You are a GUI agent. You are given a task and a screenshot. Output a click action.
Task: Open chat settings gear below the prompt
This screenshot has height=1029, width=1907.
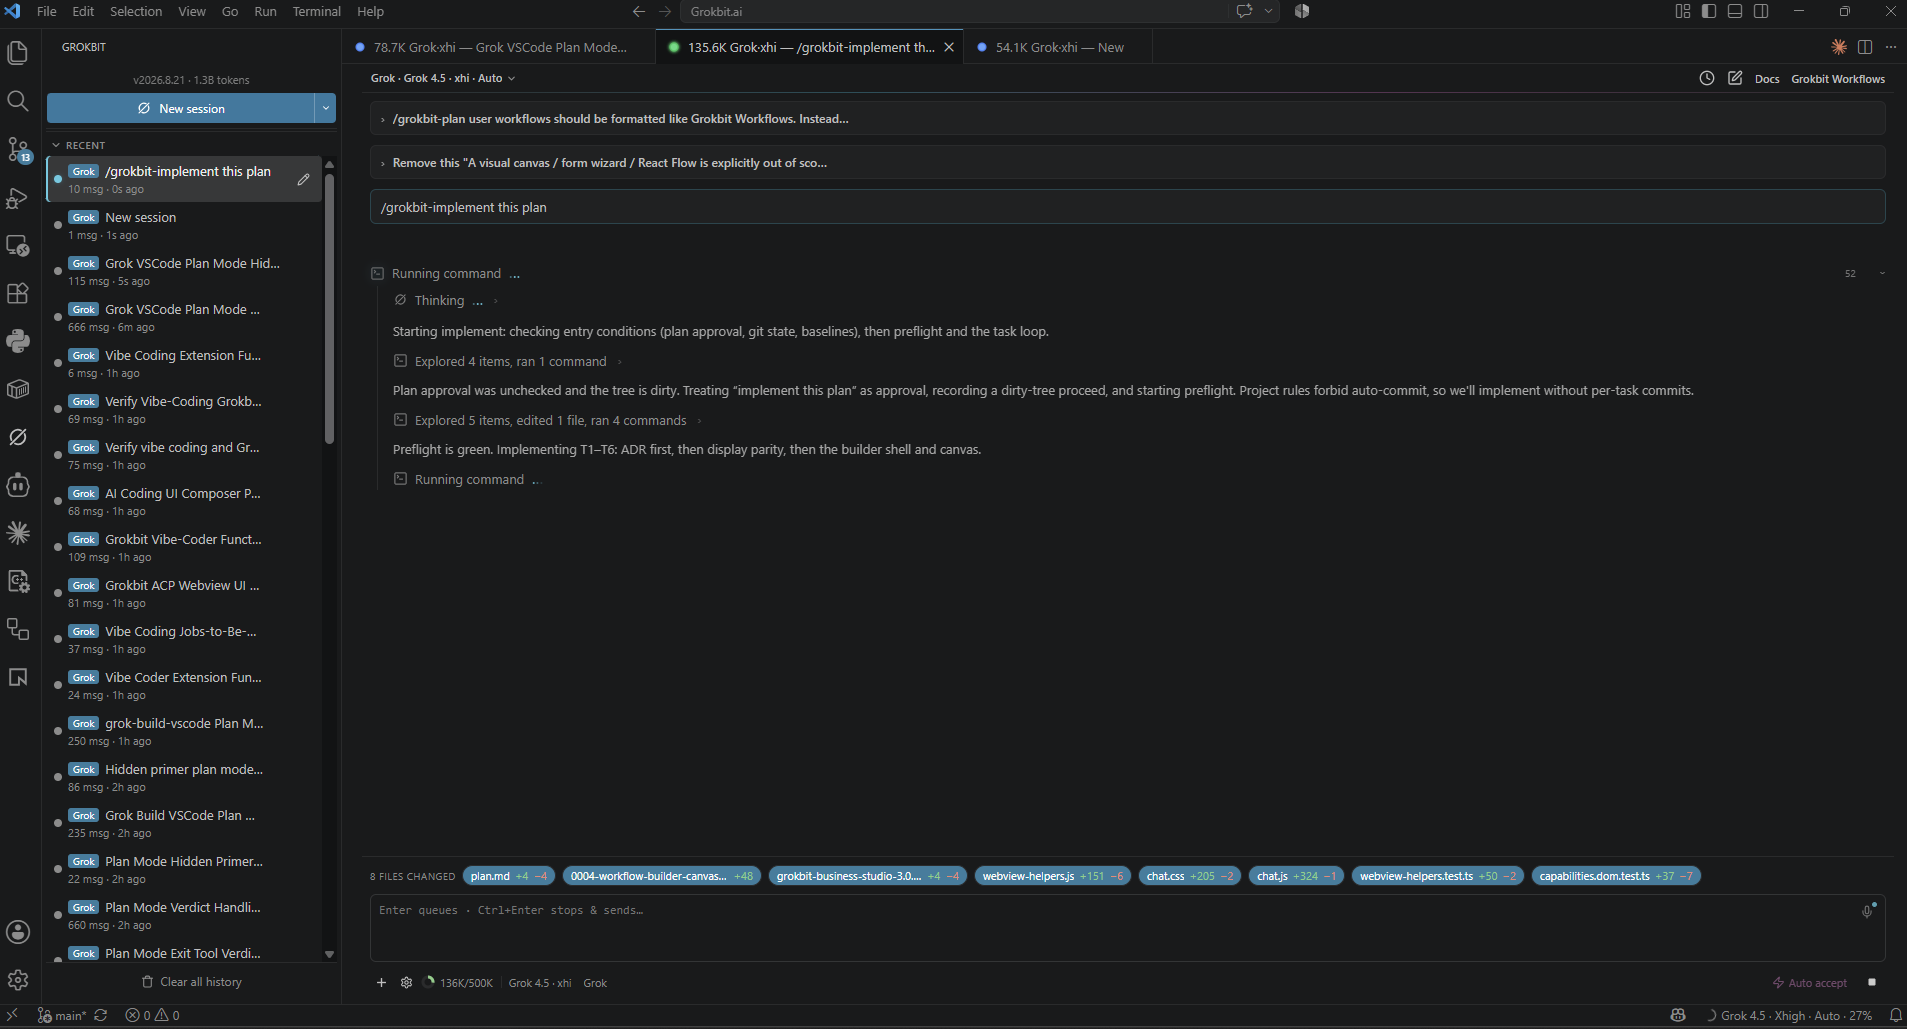coord(406,983)
